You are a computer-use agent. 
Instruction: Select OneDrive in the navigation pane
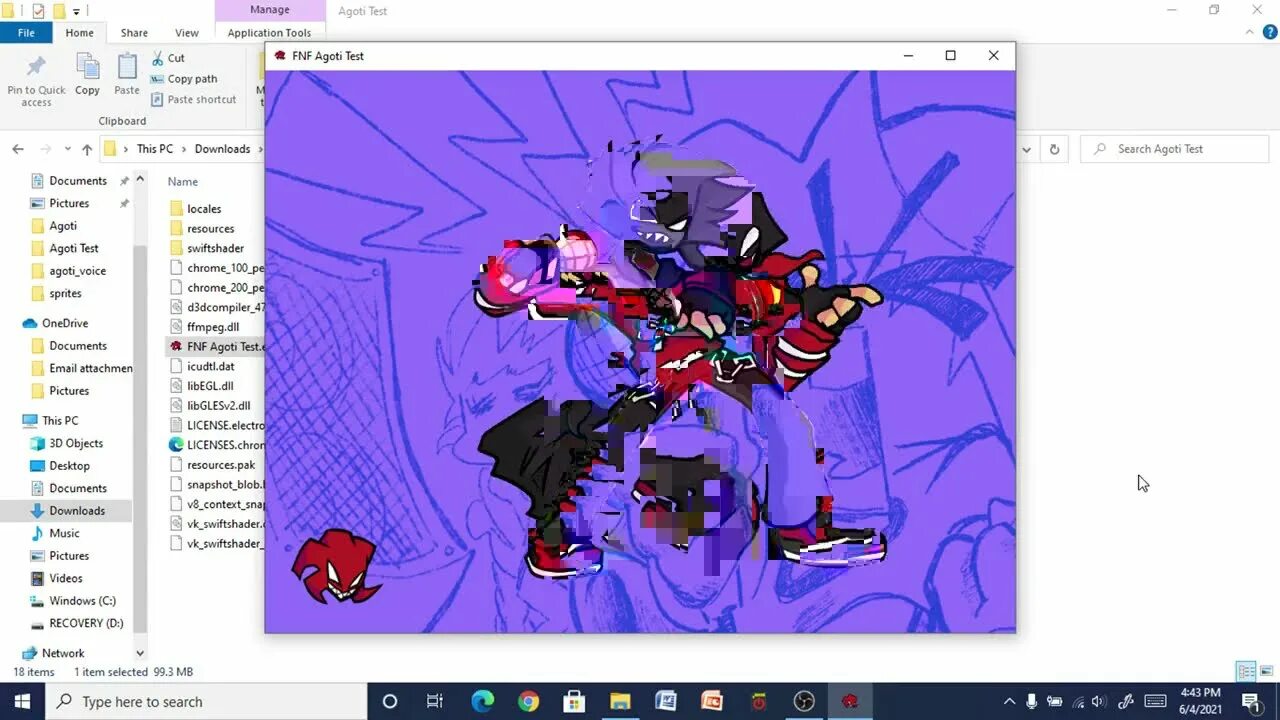point(65,323)
